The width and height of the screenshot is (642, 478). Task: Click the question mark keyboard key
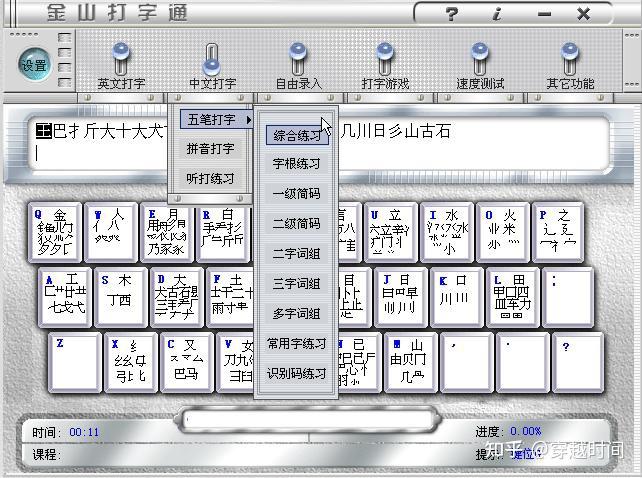tap(578, 363)
